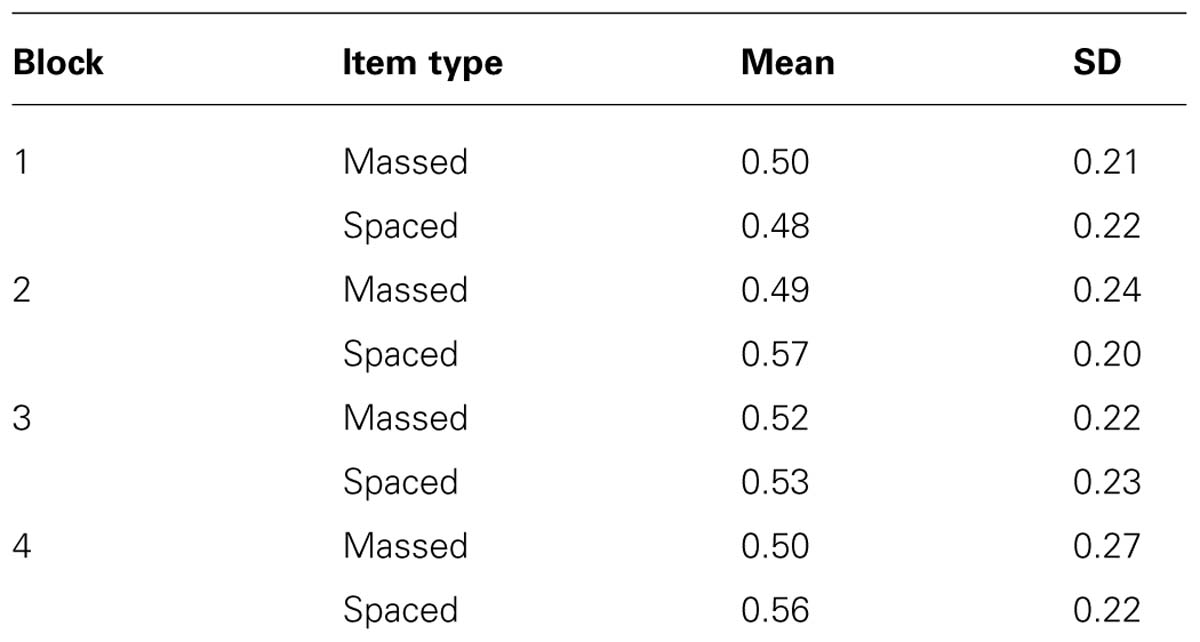Click the Block 3 Massed mean 0.52
1200x642 pixels.
point(775,418)
